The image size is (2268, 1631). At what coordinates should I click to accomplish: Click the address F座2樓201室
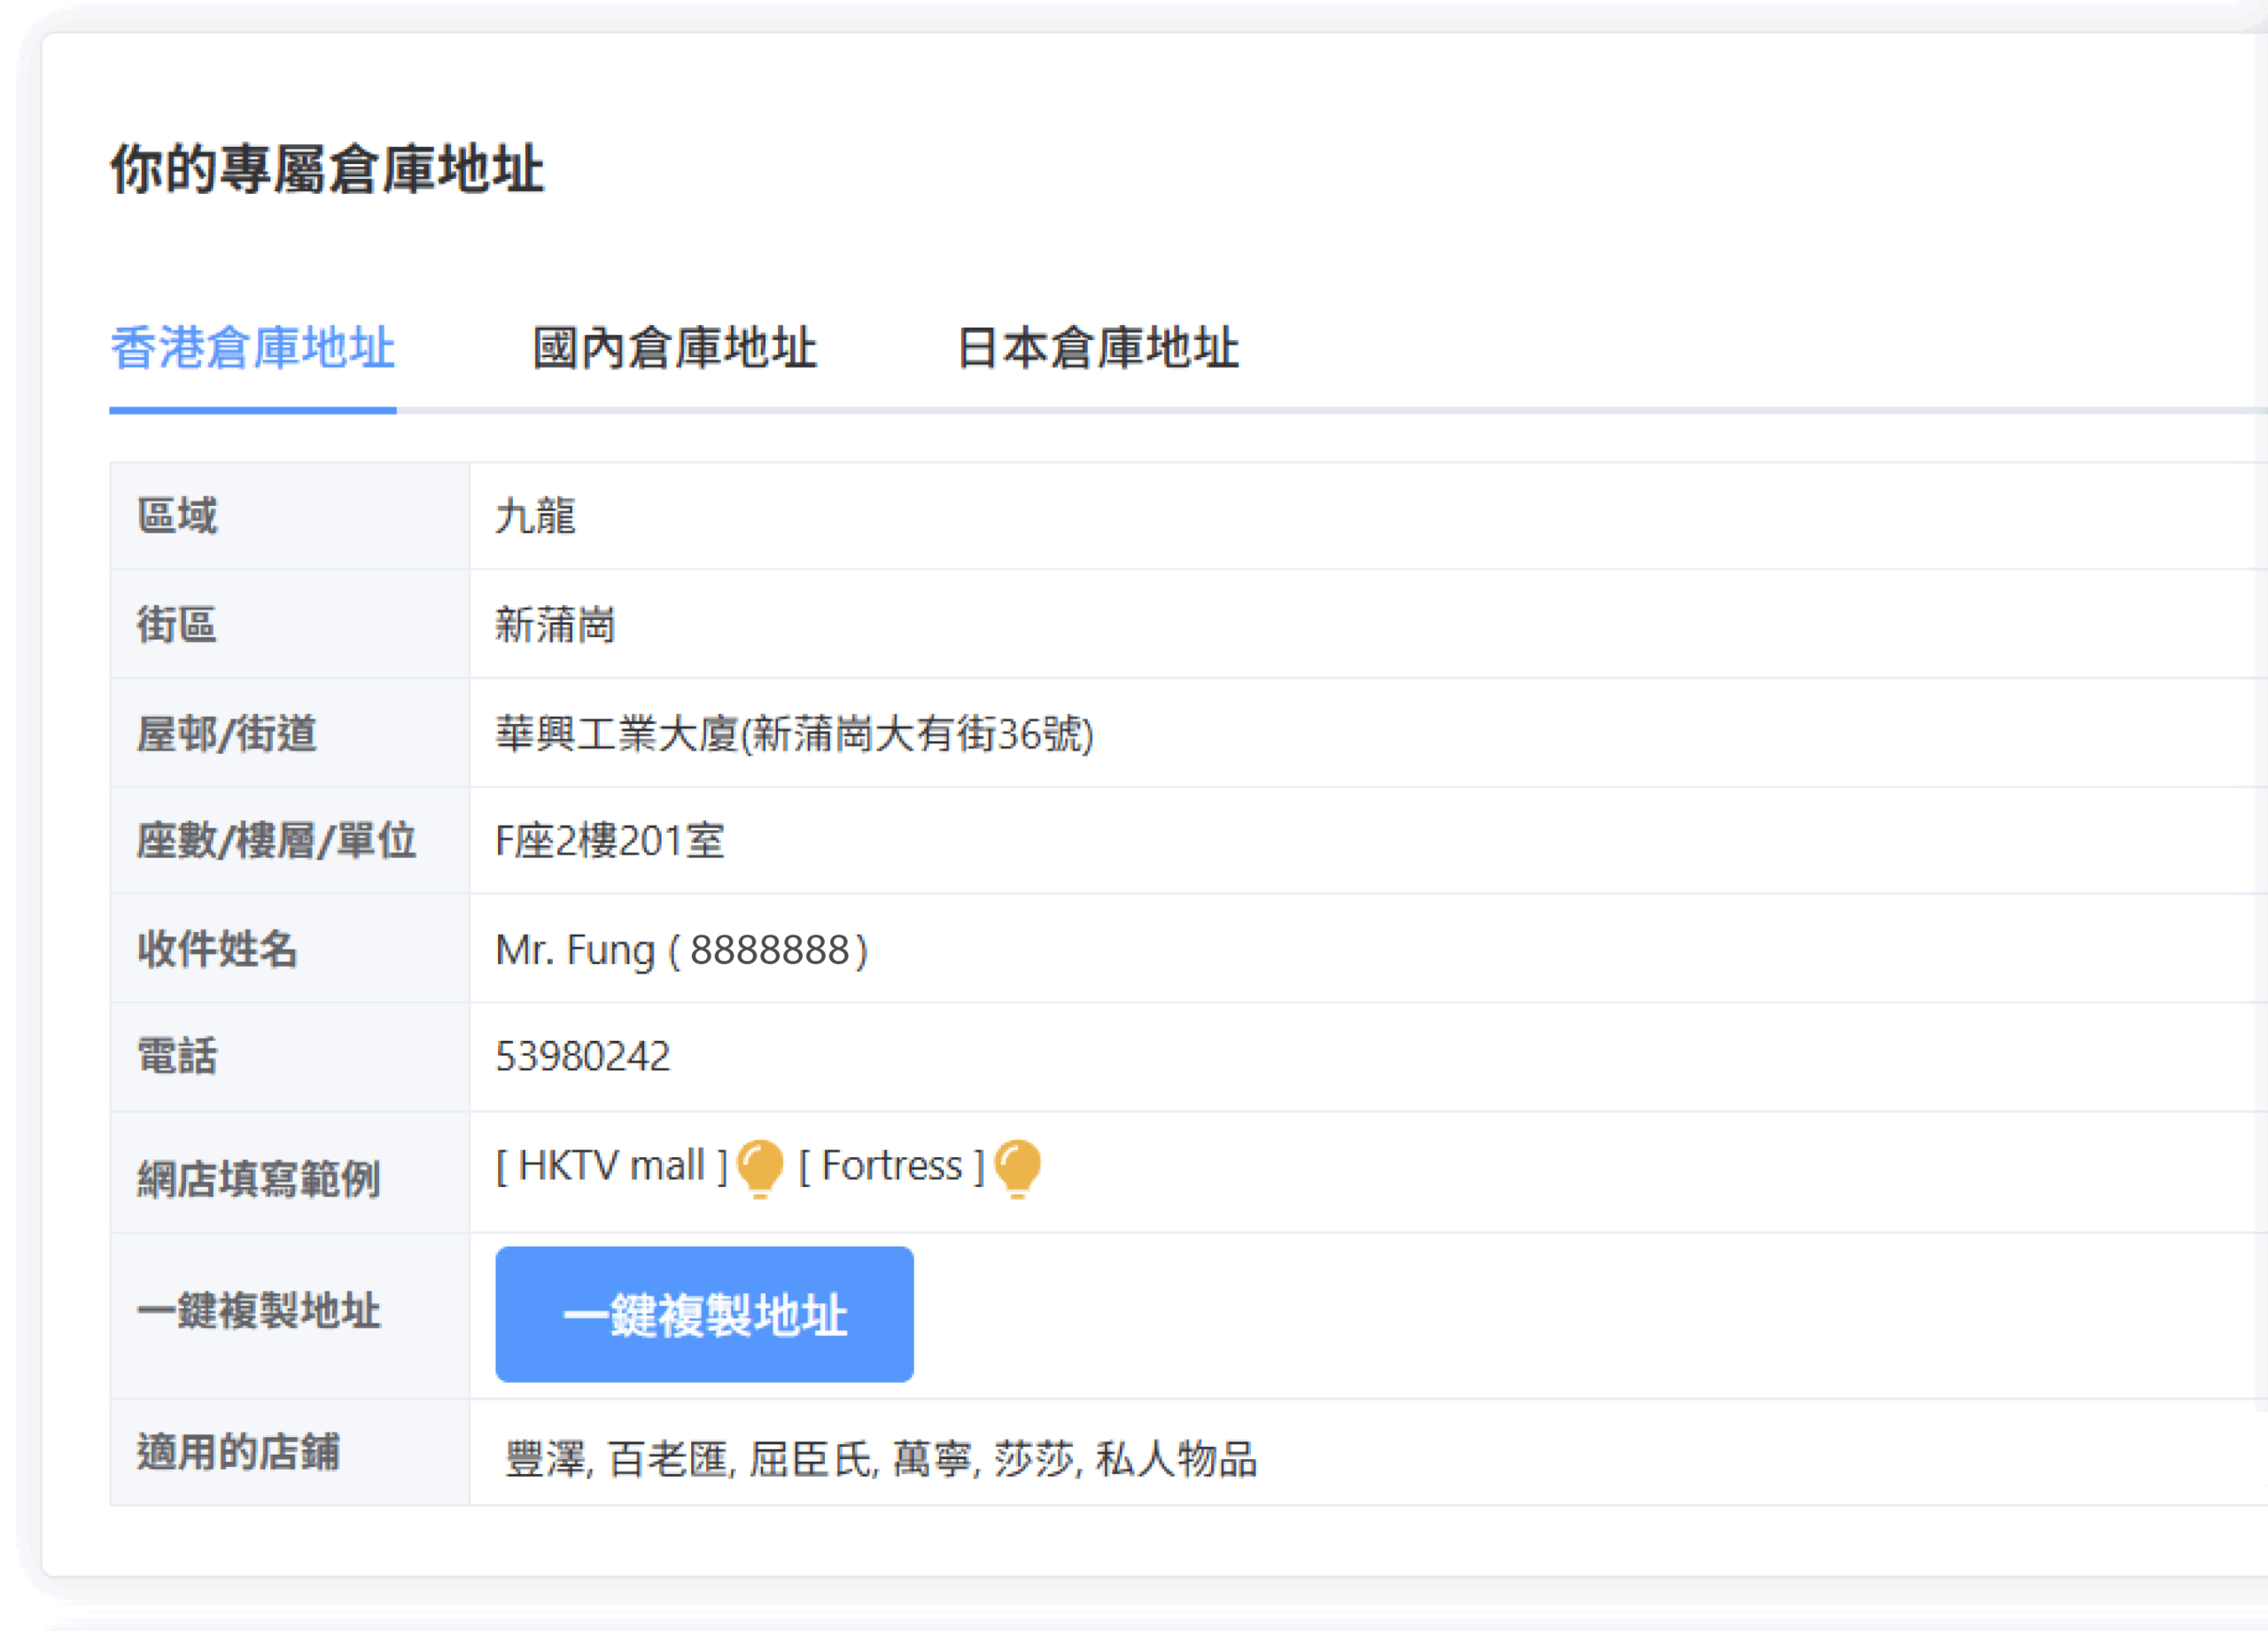(609, 840)
